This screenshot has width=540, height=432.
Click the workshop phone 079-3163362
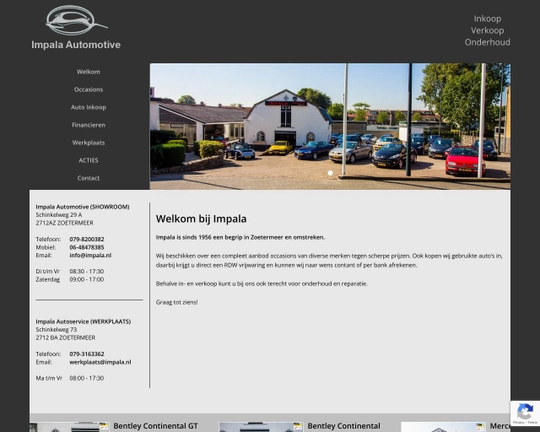[87, 354]
